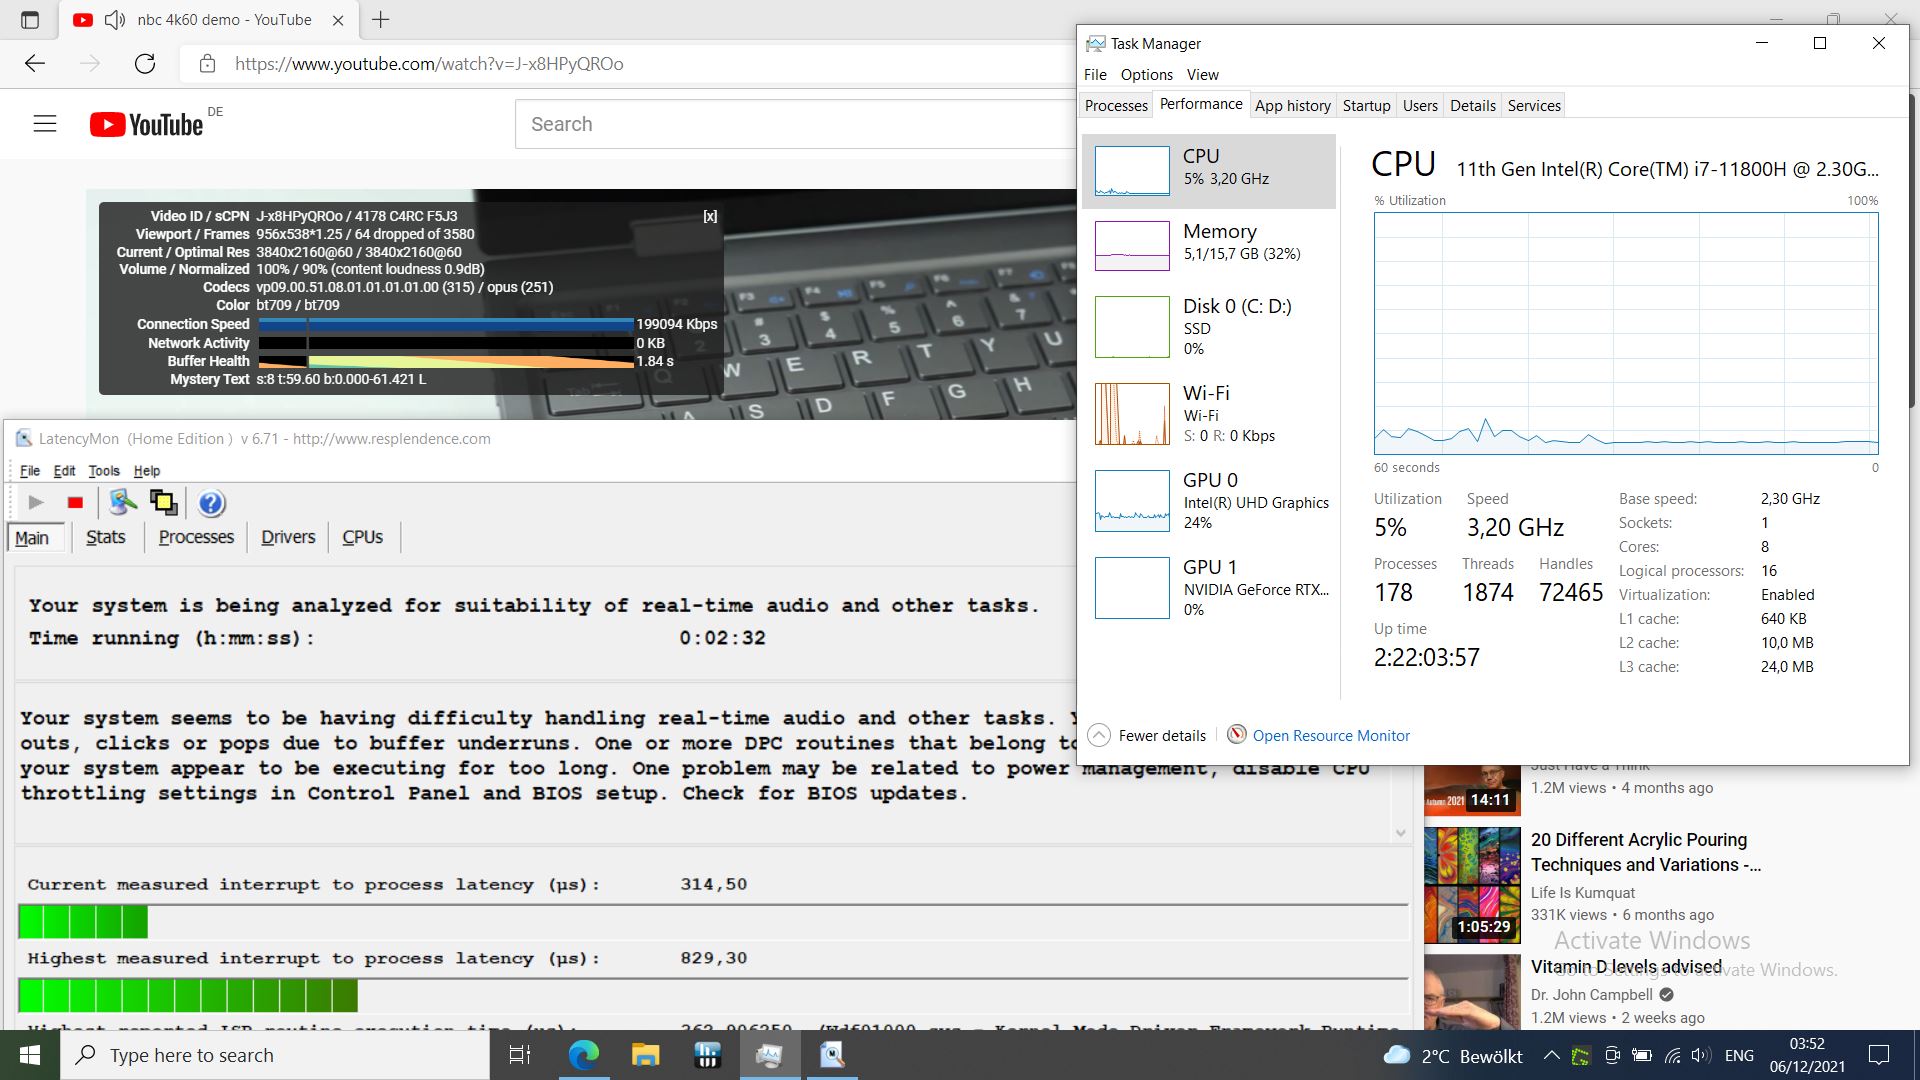The width and height of the screenshot is (1920, 1080).
Task: Switch to Processes tab in Task Manager
Action: [1116, 105]
